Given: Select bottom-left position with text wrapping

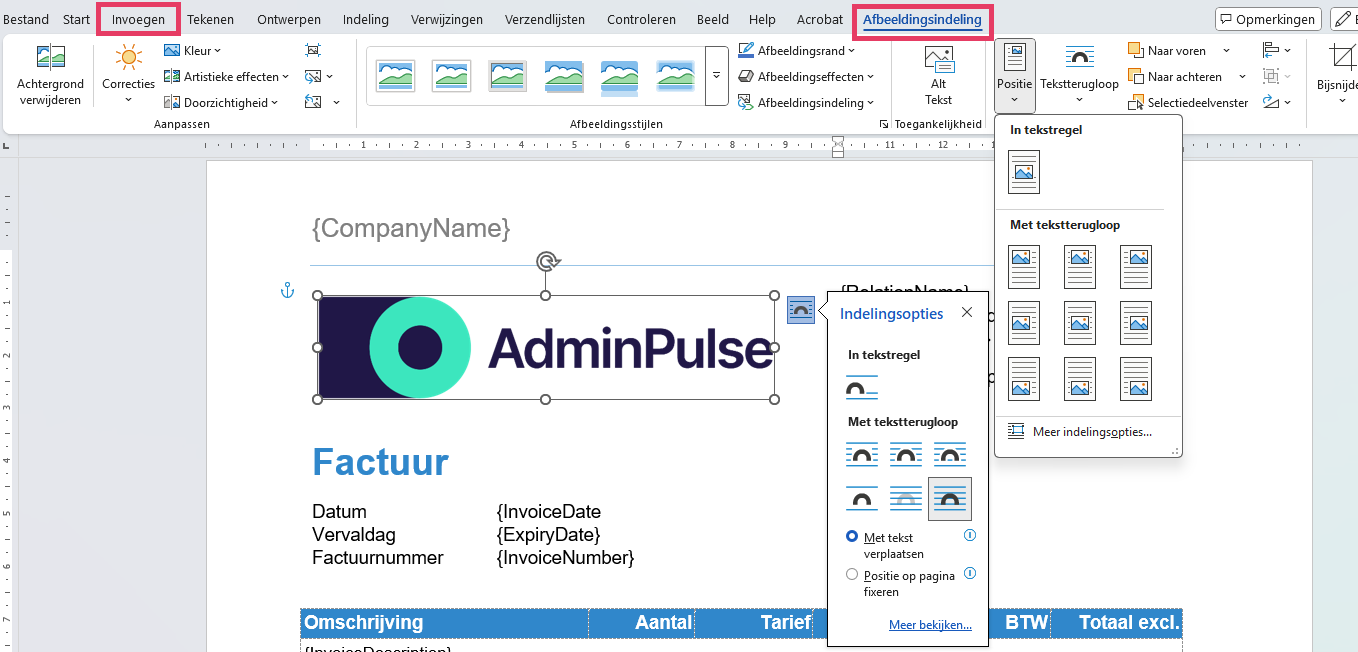Looking at the screenshot, I should 1024,379.
